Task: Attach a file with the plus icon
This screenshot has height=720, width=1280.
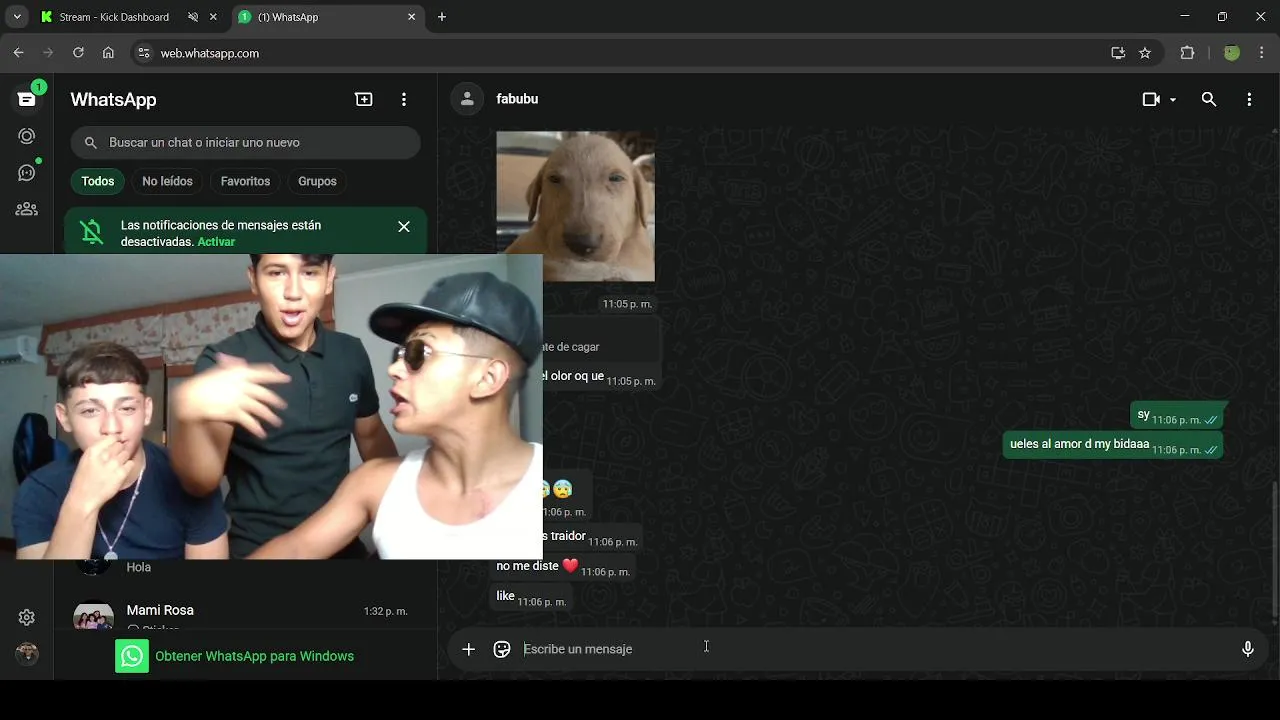Action: tap(468, 649)
